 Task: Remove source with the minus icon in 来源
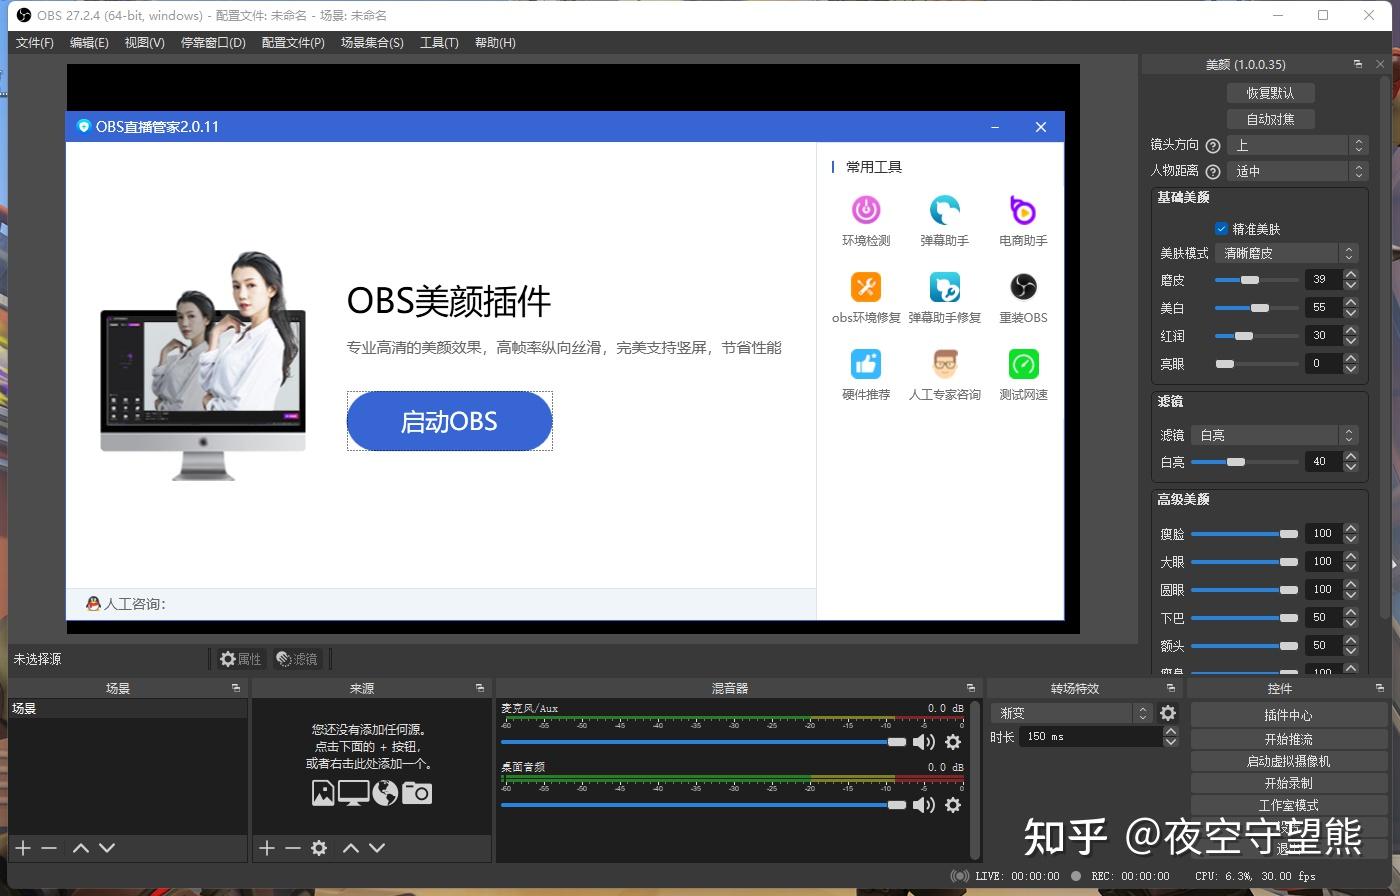(x=293, y=848)
